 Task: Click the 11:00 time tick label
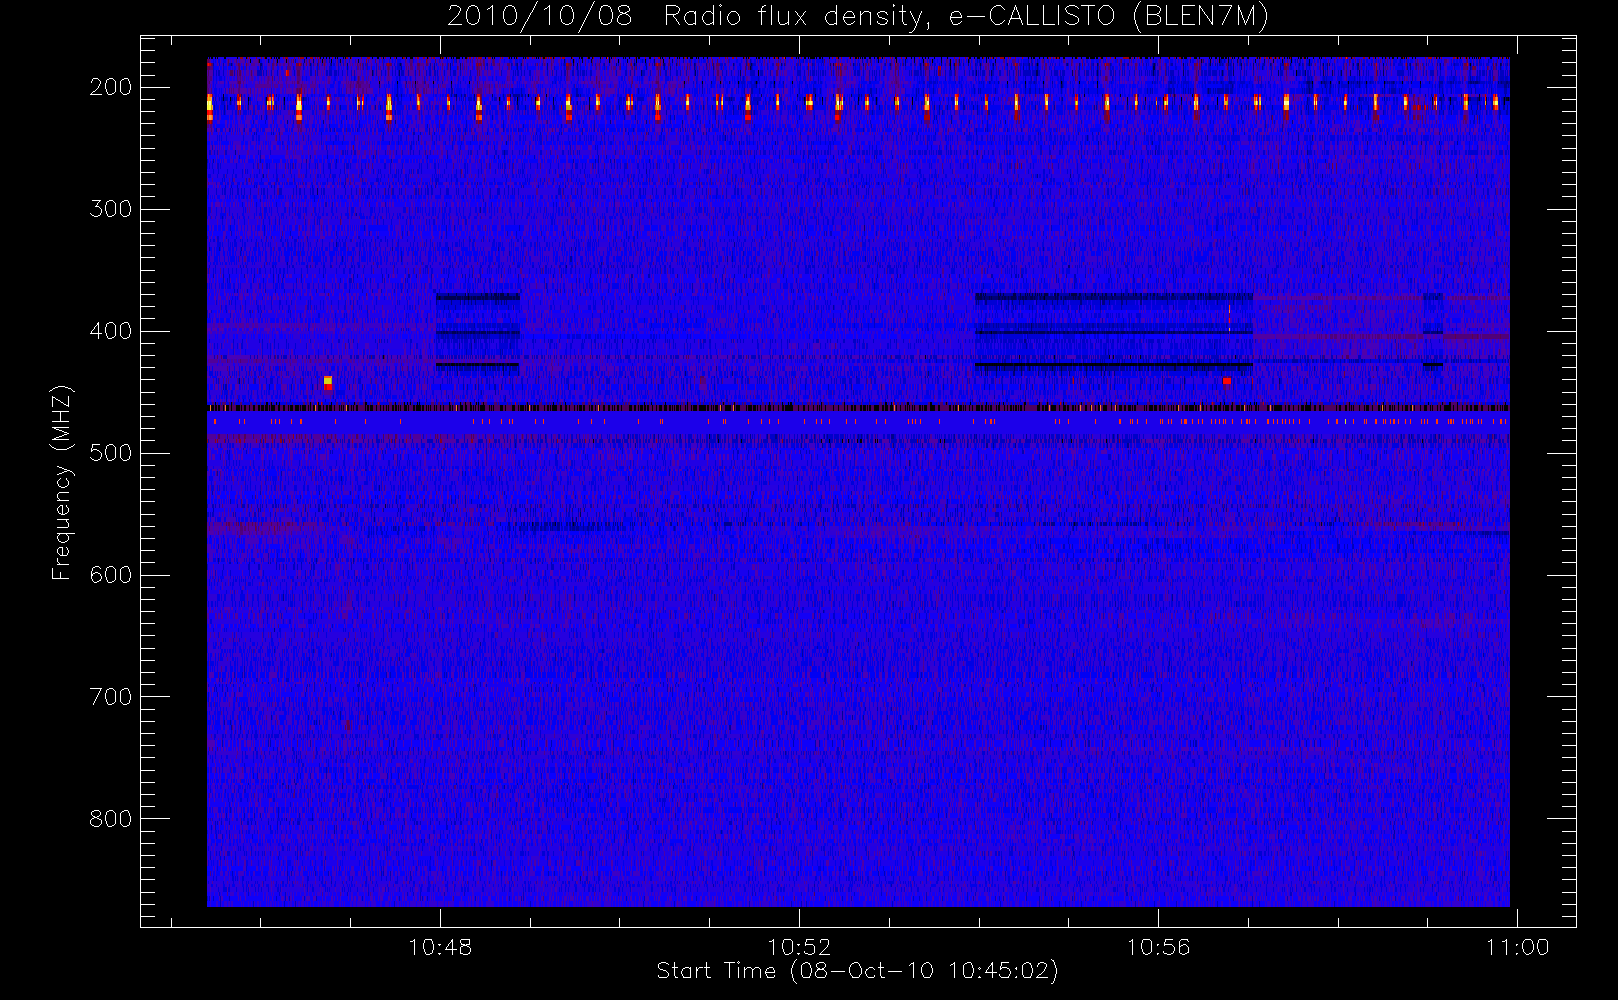tap(1517, 947)
